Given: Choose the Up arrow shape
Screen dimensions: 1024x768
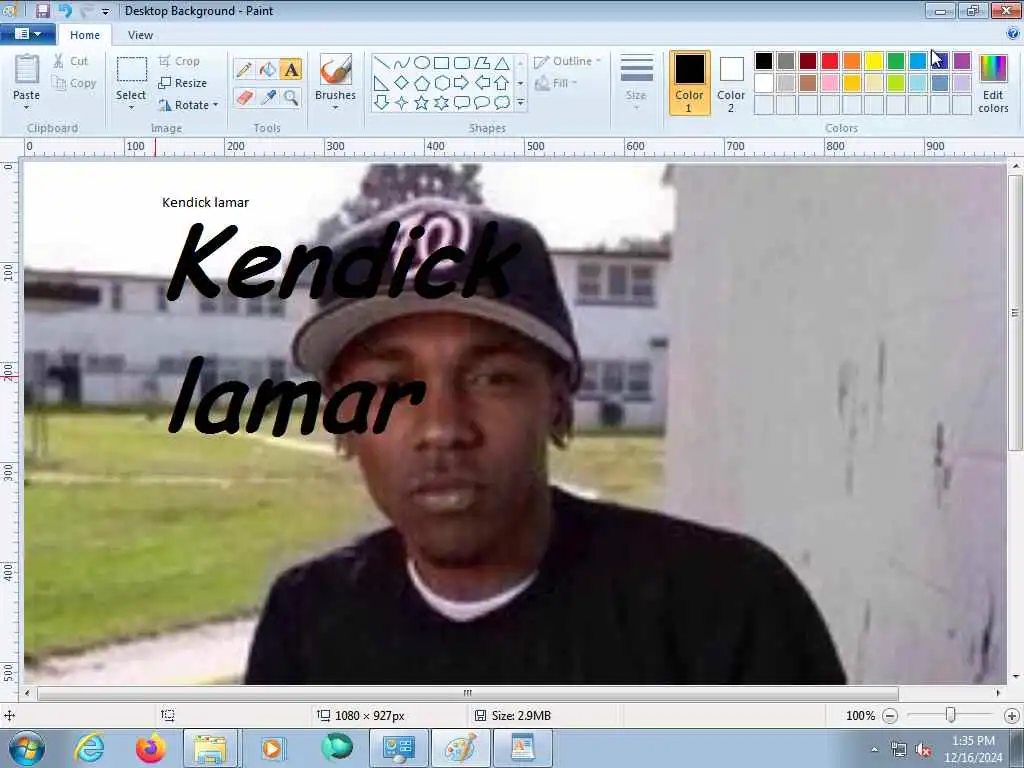Looking at the screenshot, I should (x=502, y=83).
